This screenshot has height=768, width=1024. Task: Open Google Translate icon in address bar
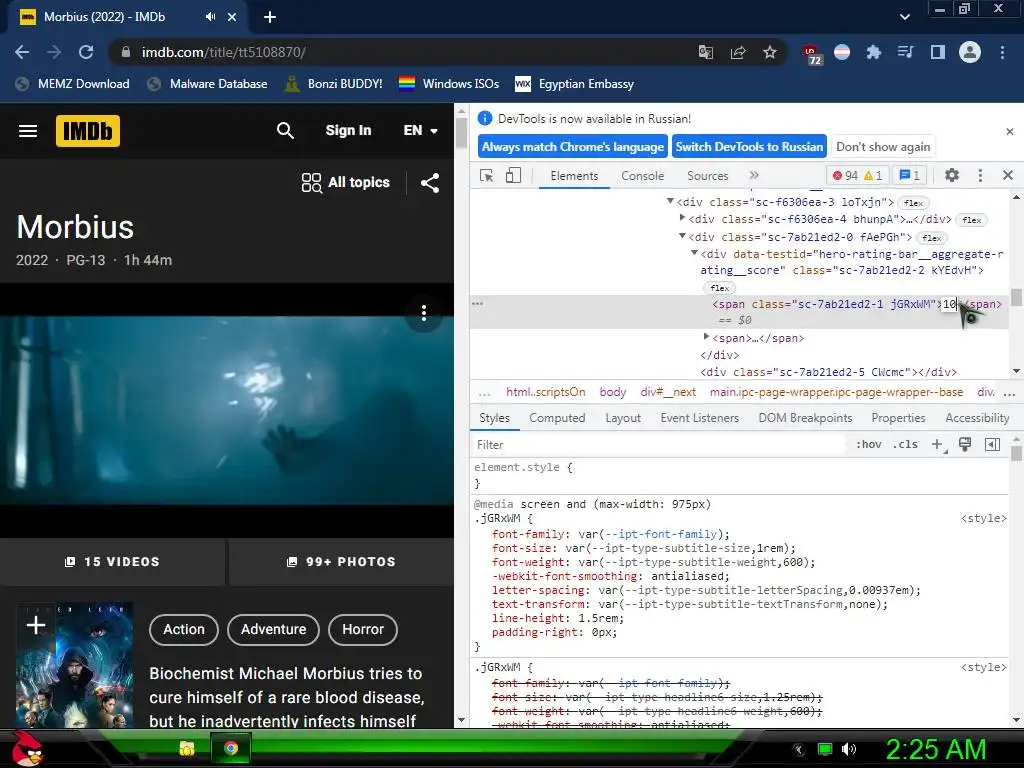pyautogui.click(x=705, y=52)
